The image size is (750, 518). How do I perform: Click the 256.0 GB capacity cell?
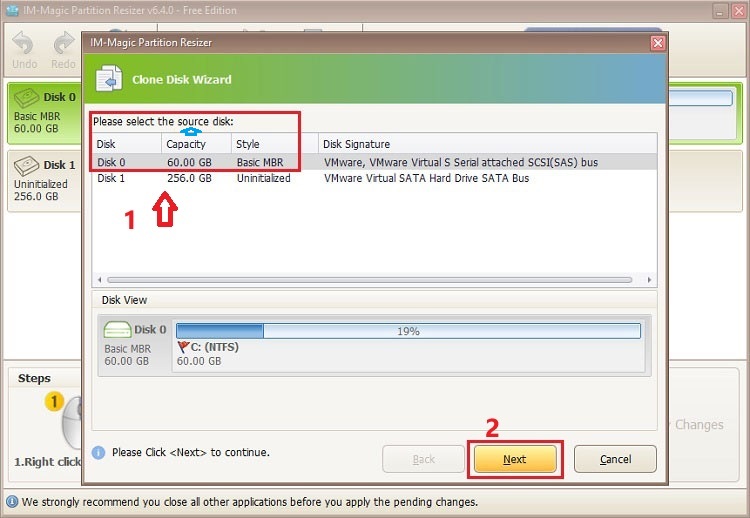click(189, 178)
